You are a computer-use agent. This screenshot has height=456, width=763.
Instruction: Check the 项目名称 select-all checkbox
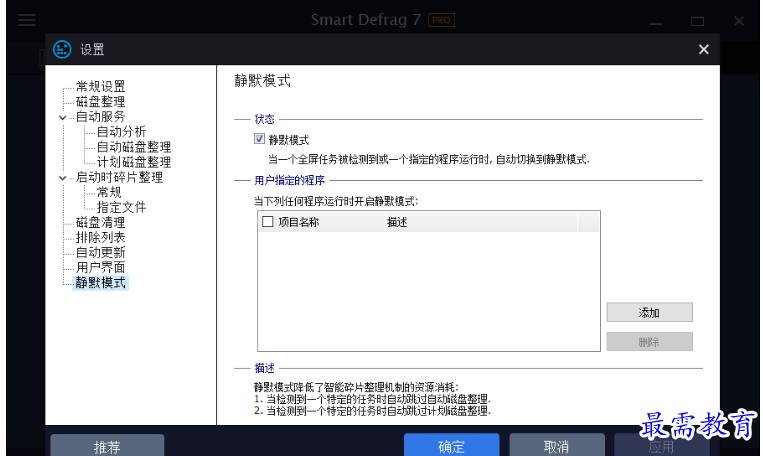[268, 222]
